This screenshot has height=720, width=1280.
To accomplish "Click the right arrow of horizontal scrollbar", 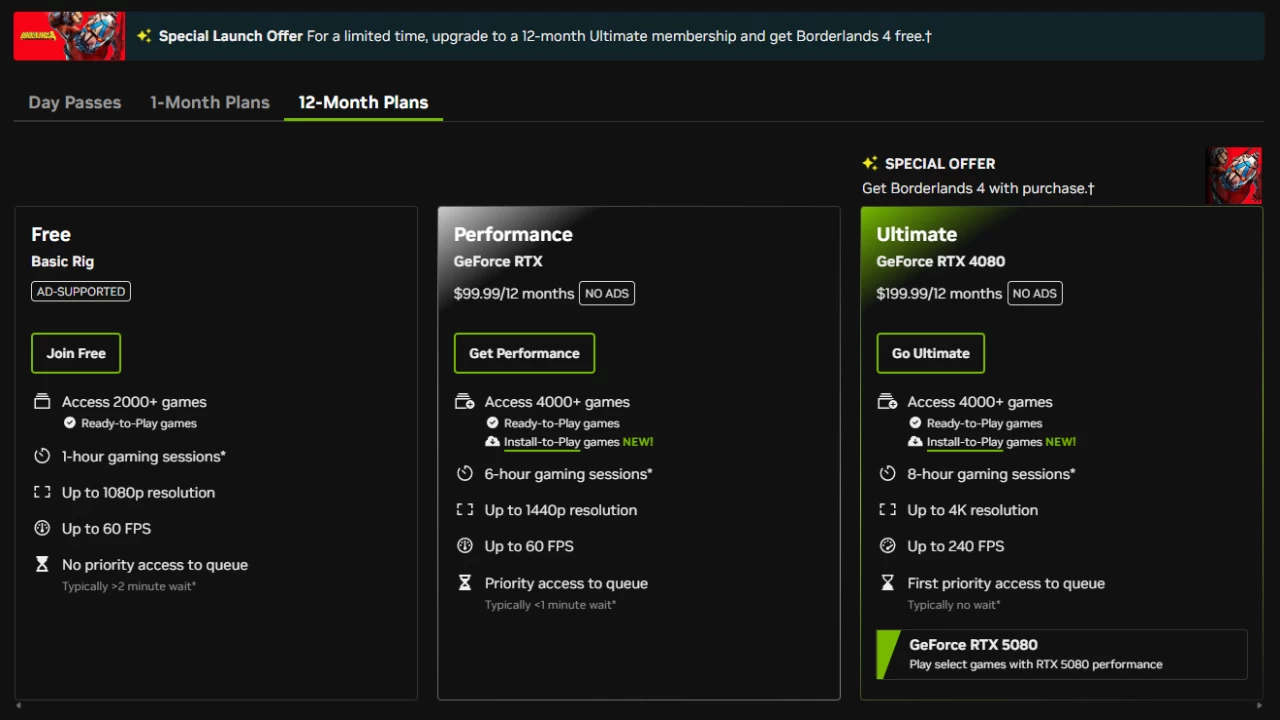I will 1262,706.
